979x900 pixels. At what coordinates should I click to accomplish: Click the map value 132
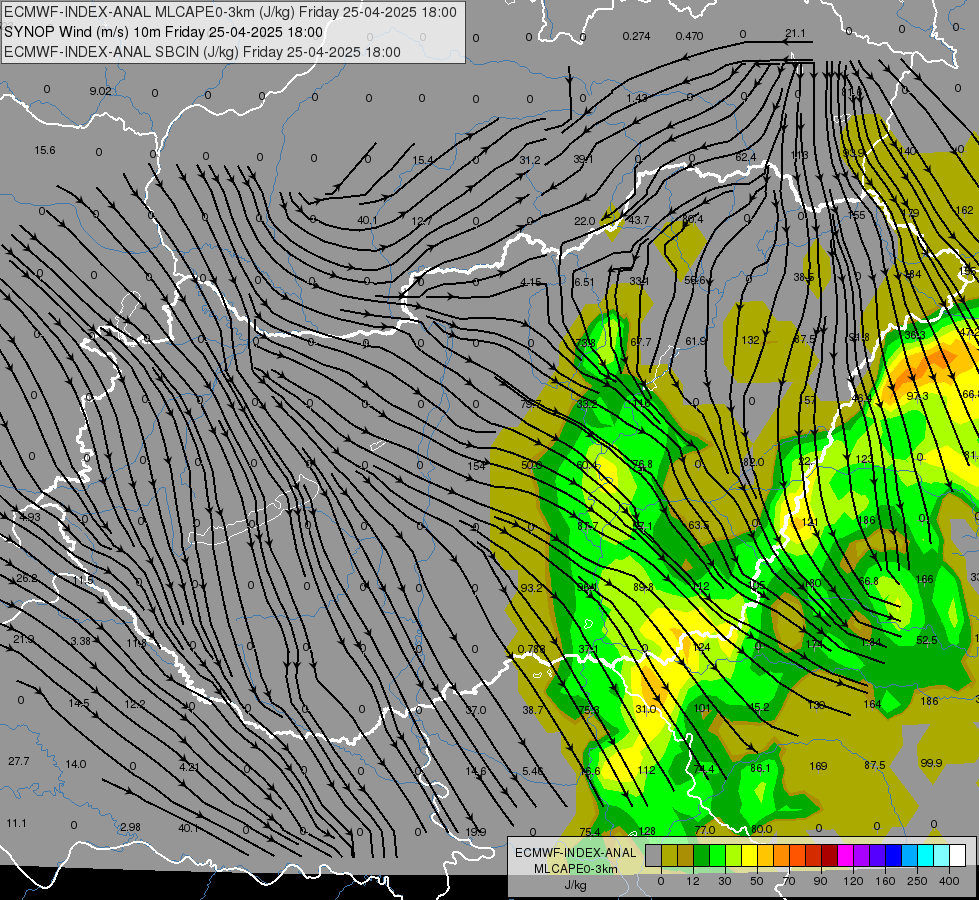tap(750, 340)
